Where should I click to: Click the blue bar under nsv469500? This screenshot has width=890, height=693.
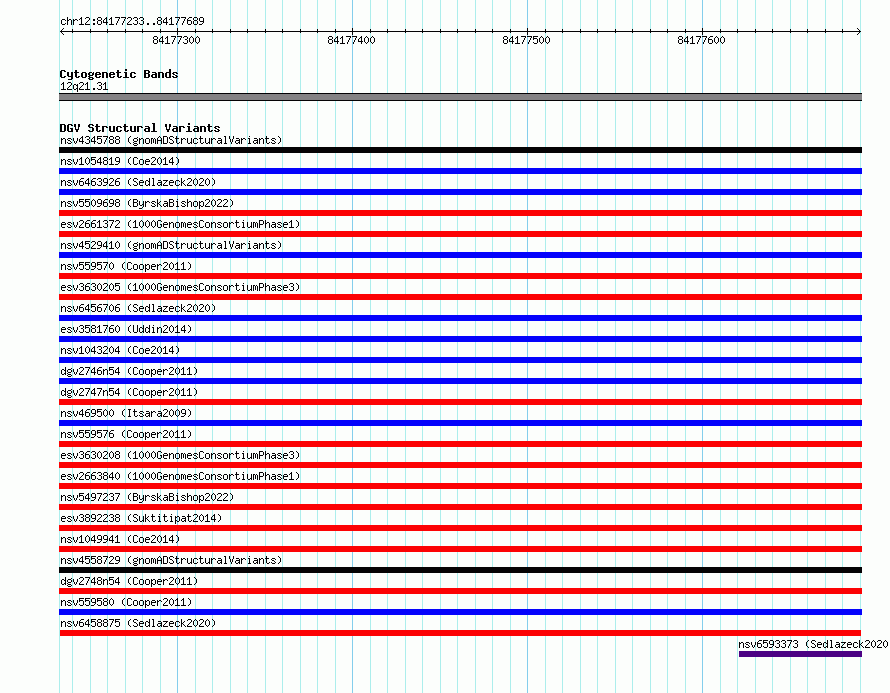(x=460, y=423)
